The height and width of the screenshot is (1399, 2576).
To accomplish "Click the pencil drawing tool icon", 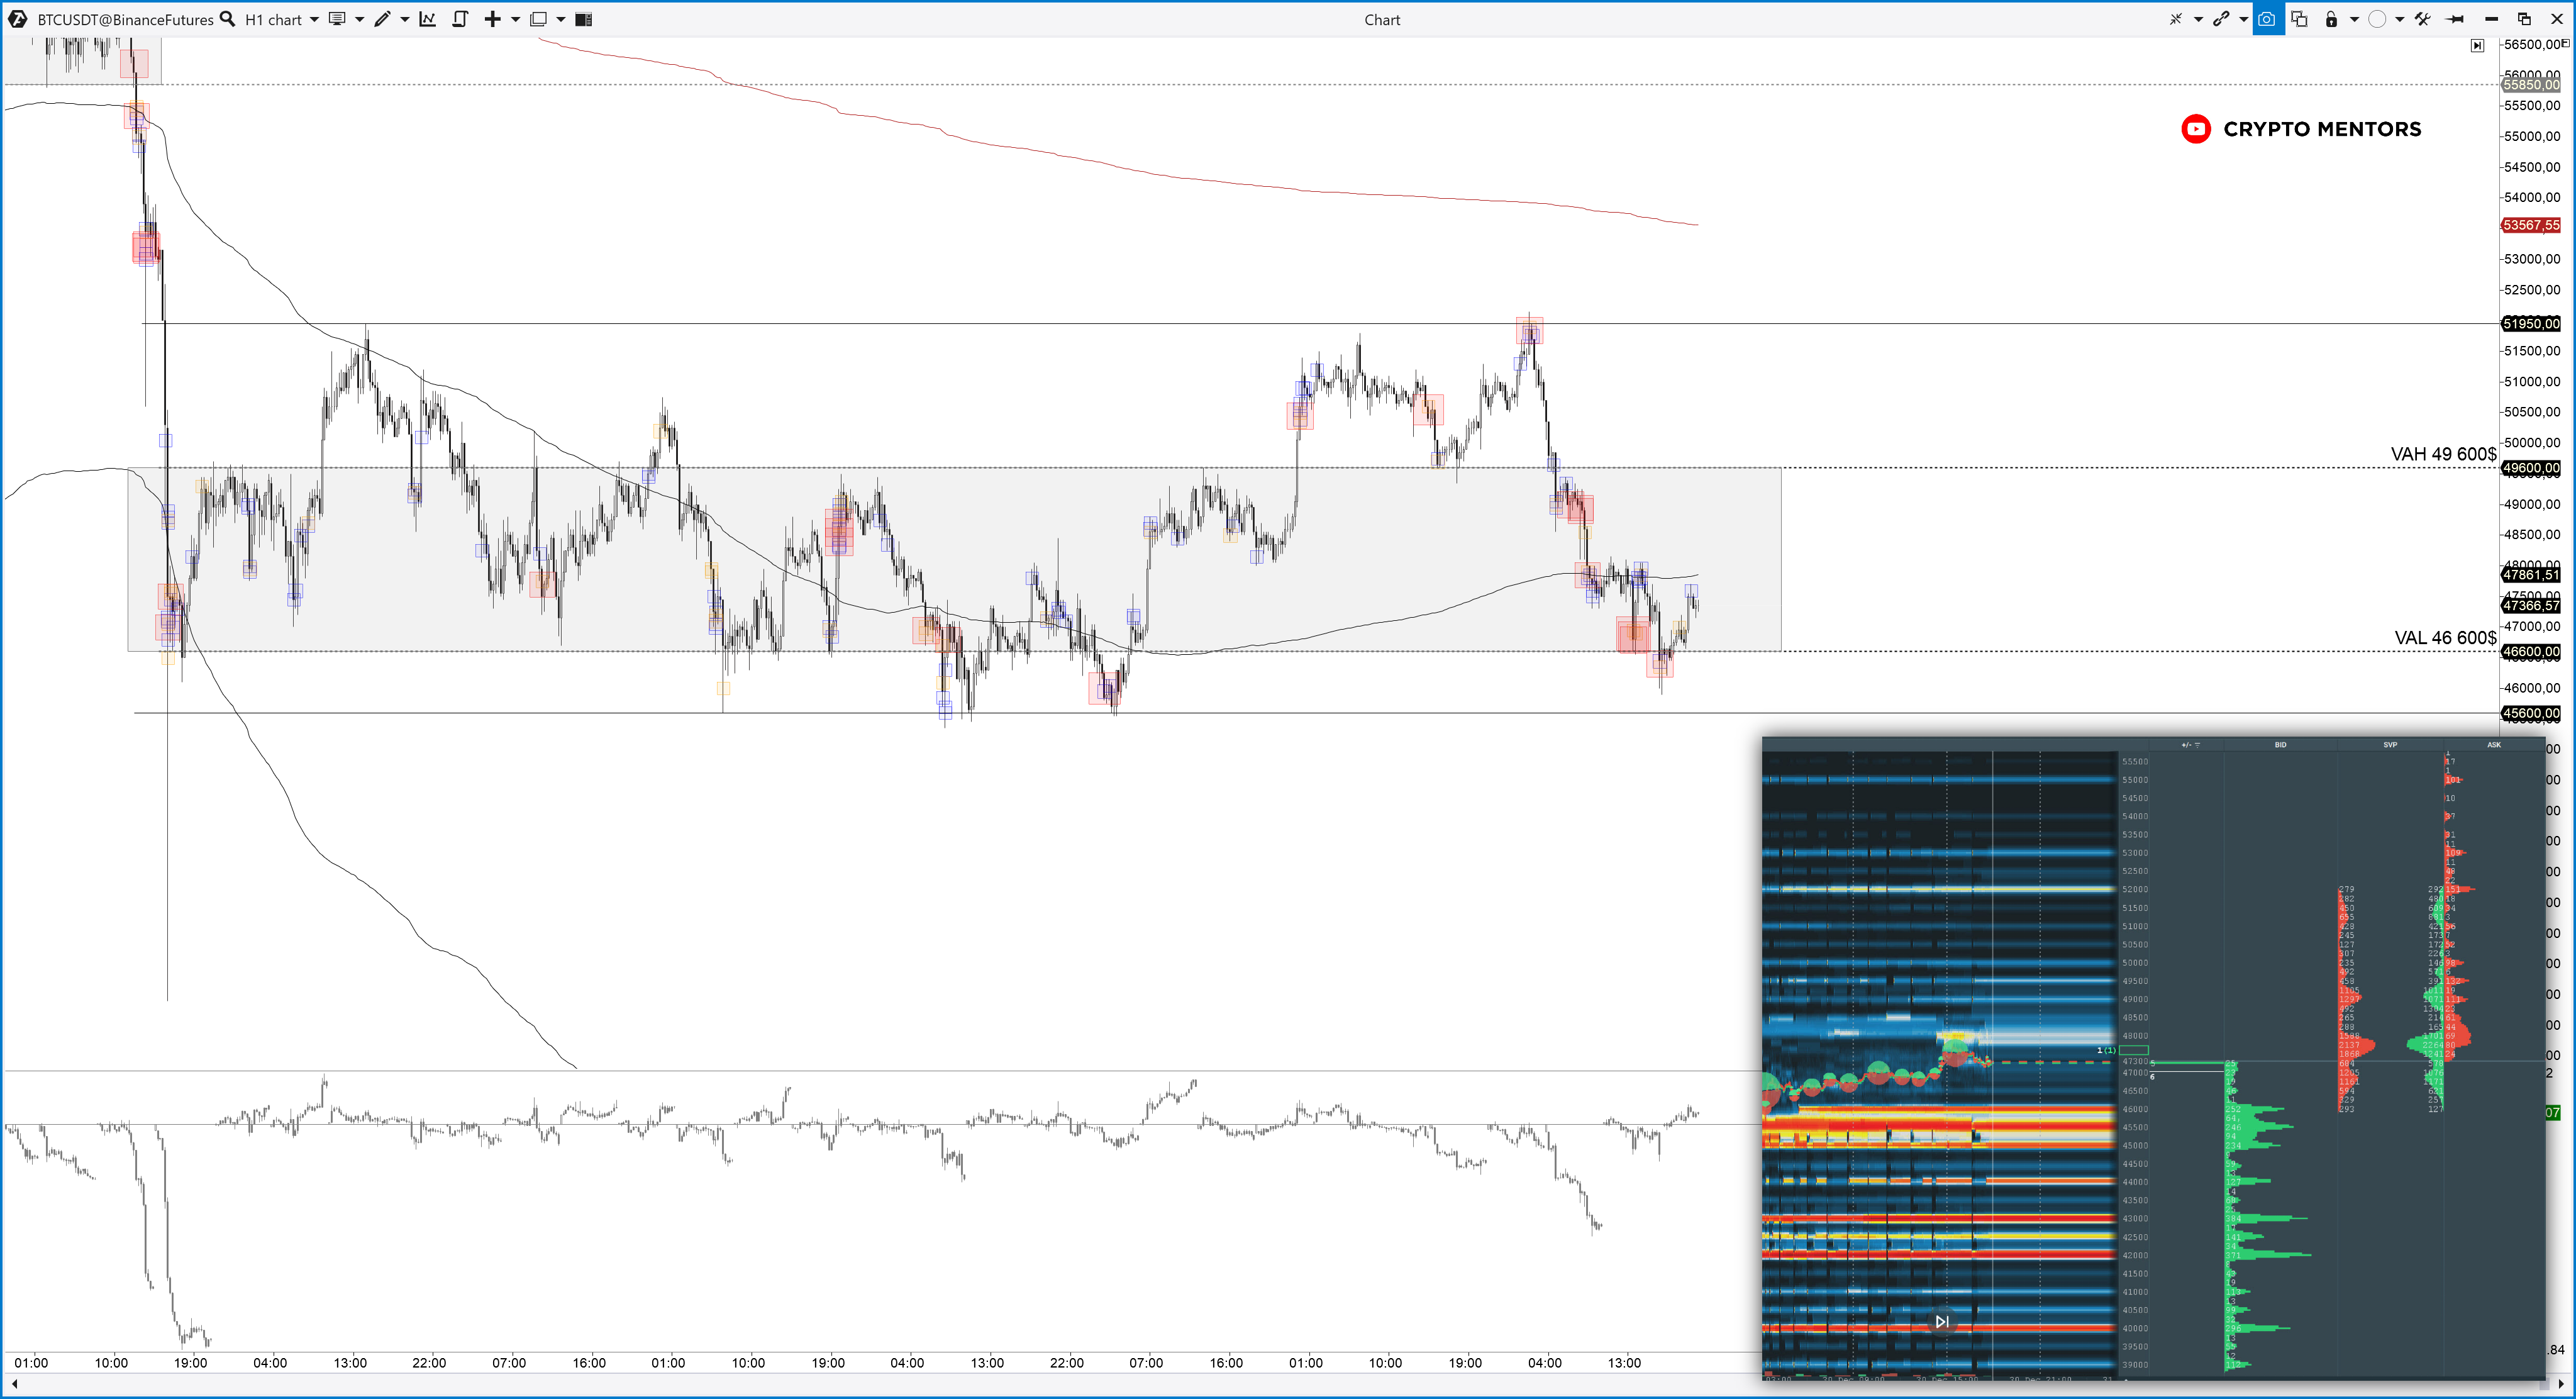I will [382, 19].
